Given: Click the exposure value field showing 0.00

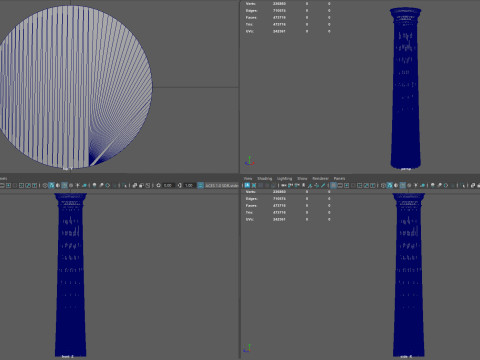Looking at the screenshot, I should [168, 185].
